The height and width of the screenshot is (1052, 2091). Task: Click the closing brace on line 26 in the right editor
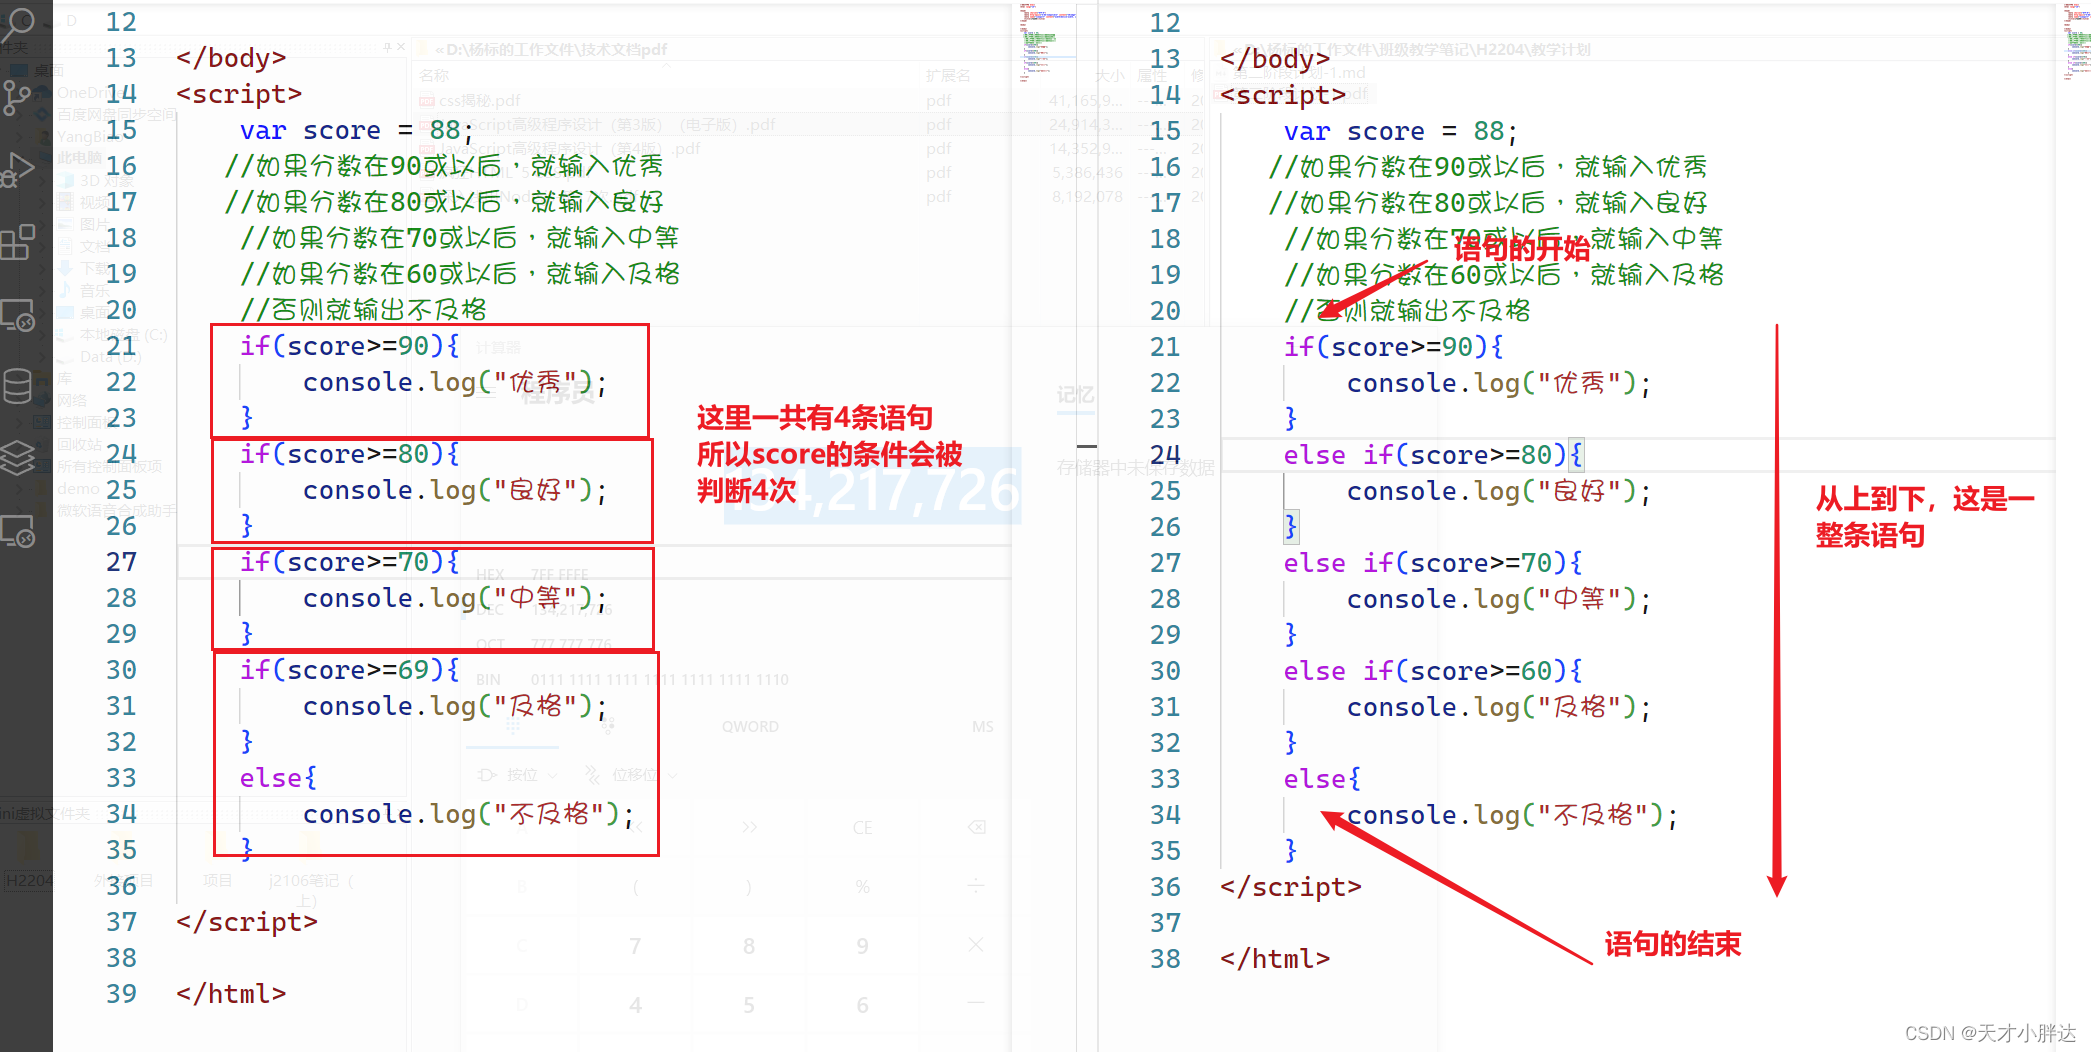point(1291,527)
